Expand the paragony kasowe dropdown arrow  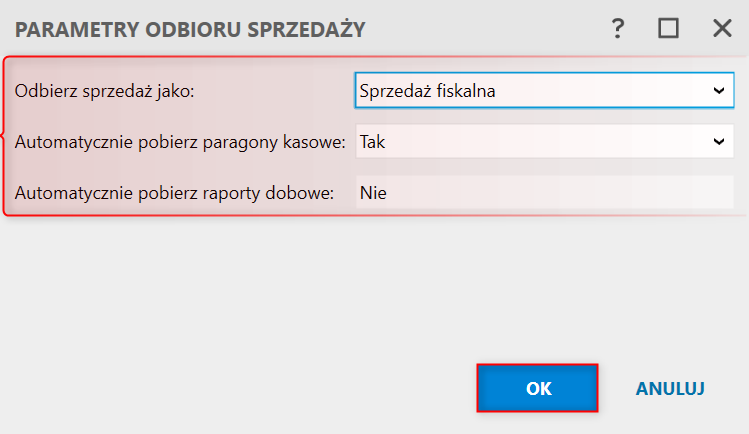[x=718, y=142]
